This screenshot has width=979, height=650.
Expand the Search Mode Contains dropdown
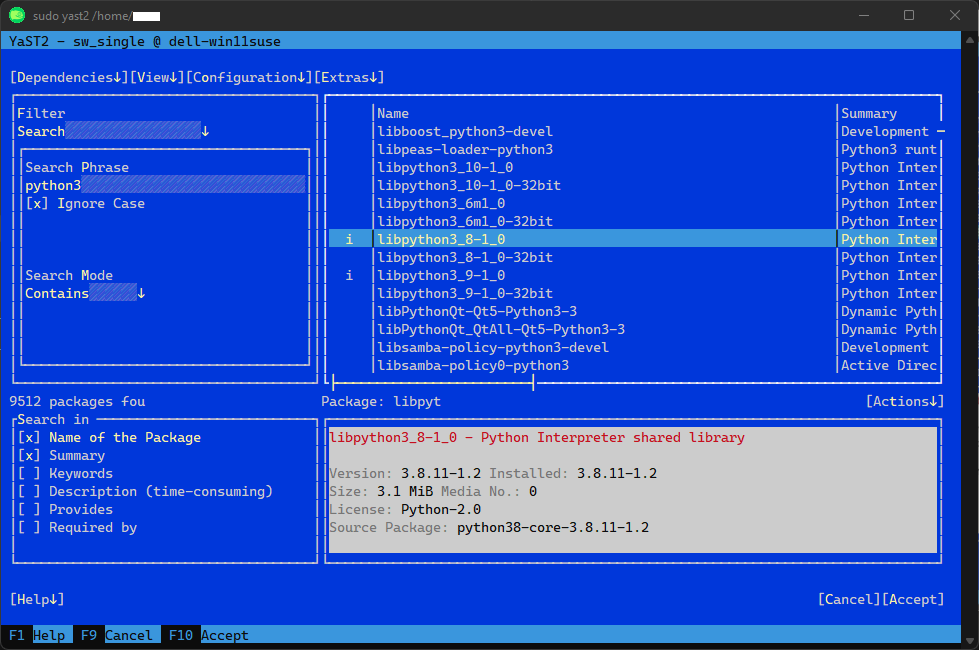coord(85,293)
